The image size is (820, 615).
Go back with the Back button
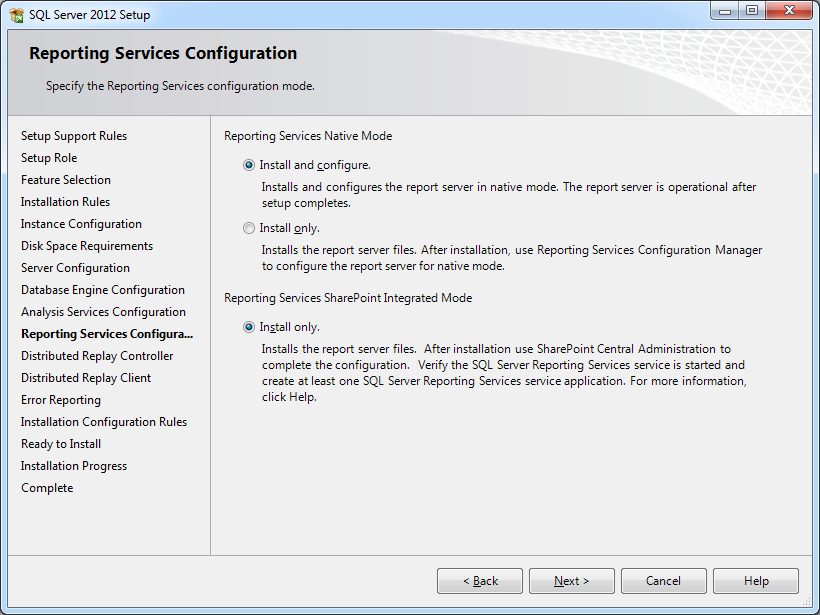(x=480, y=581)
